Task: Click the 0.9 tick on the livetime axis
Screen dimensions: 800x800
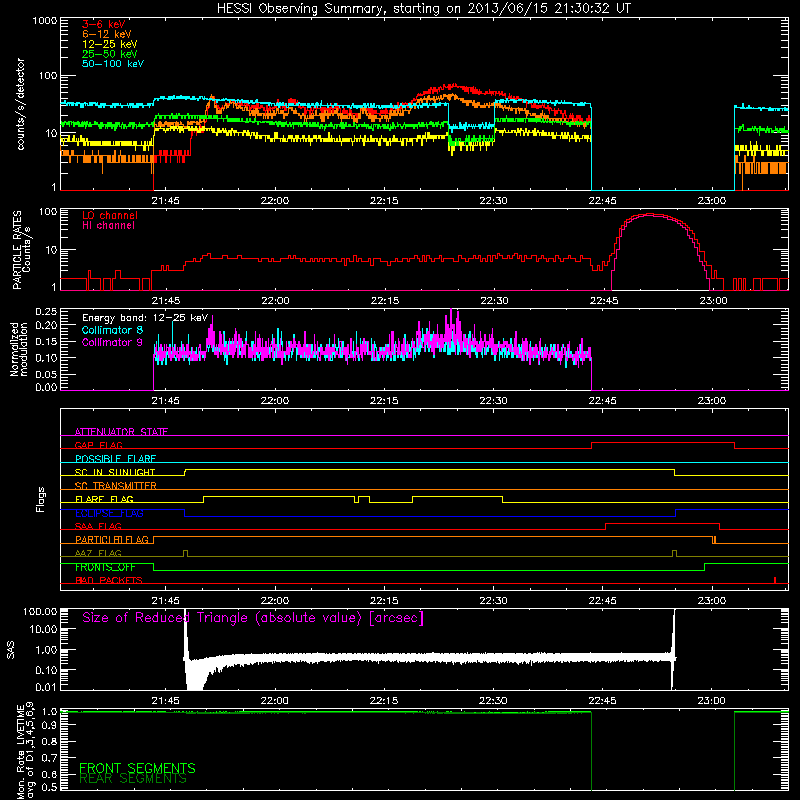Action: click(49, 726)
